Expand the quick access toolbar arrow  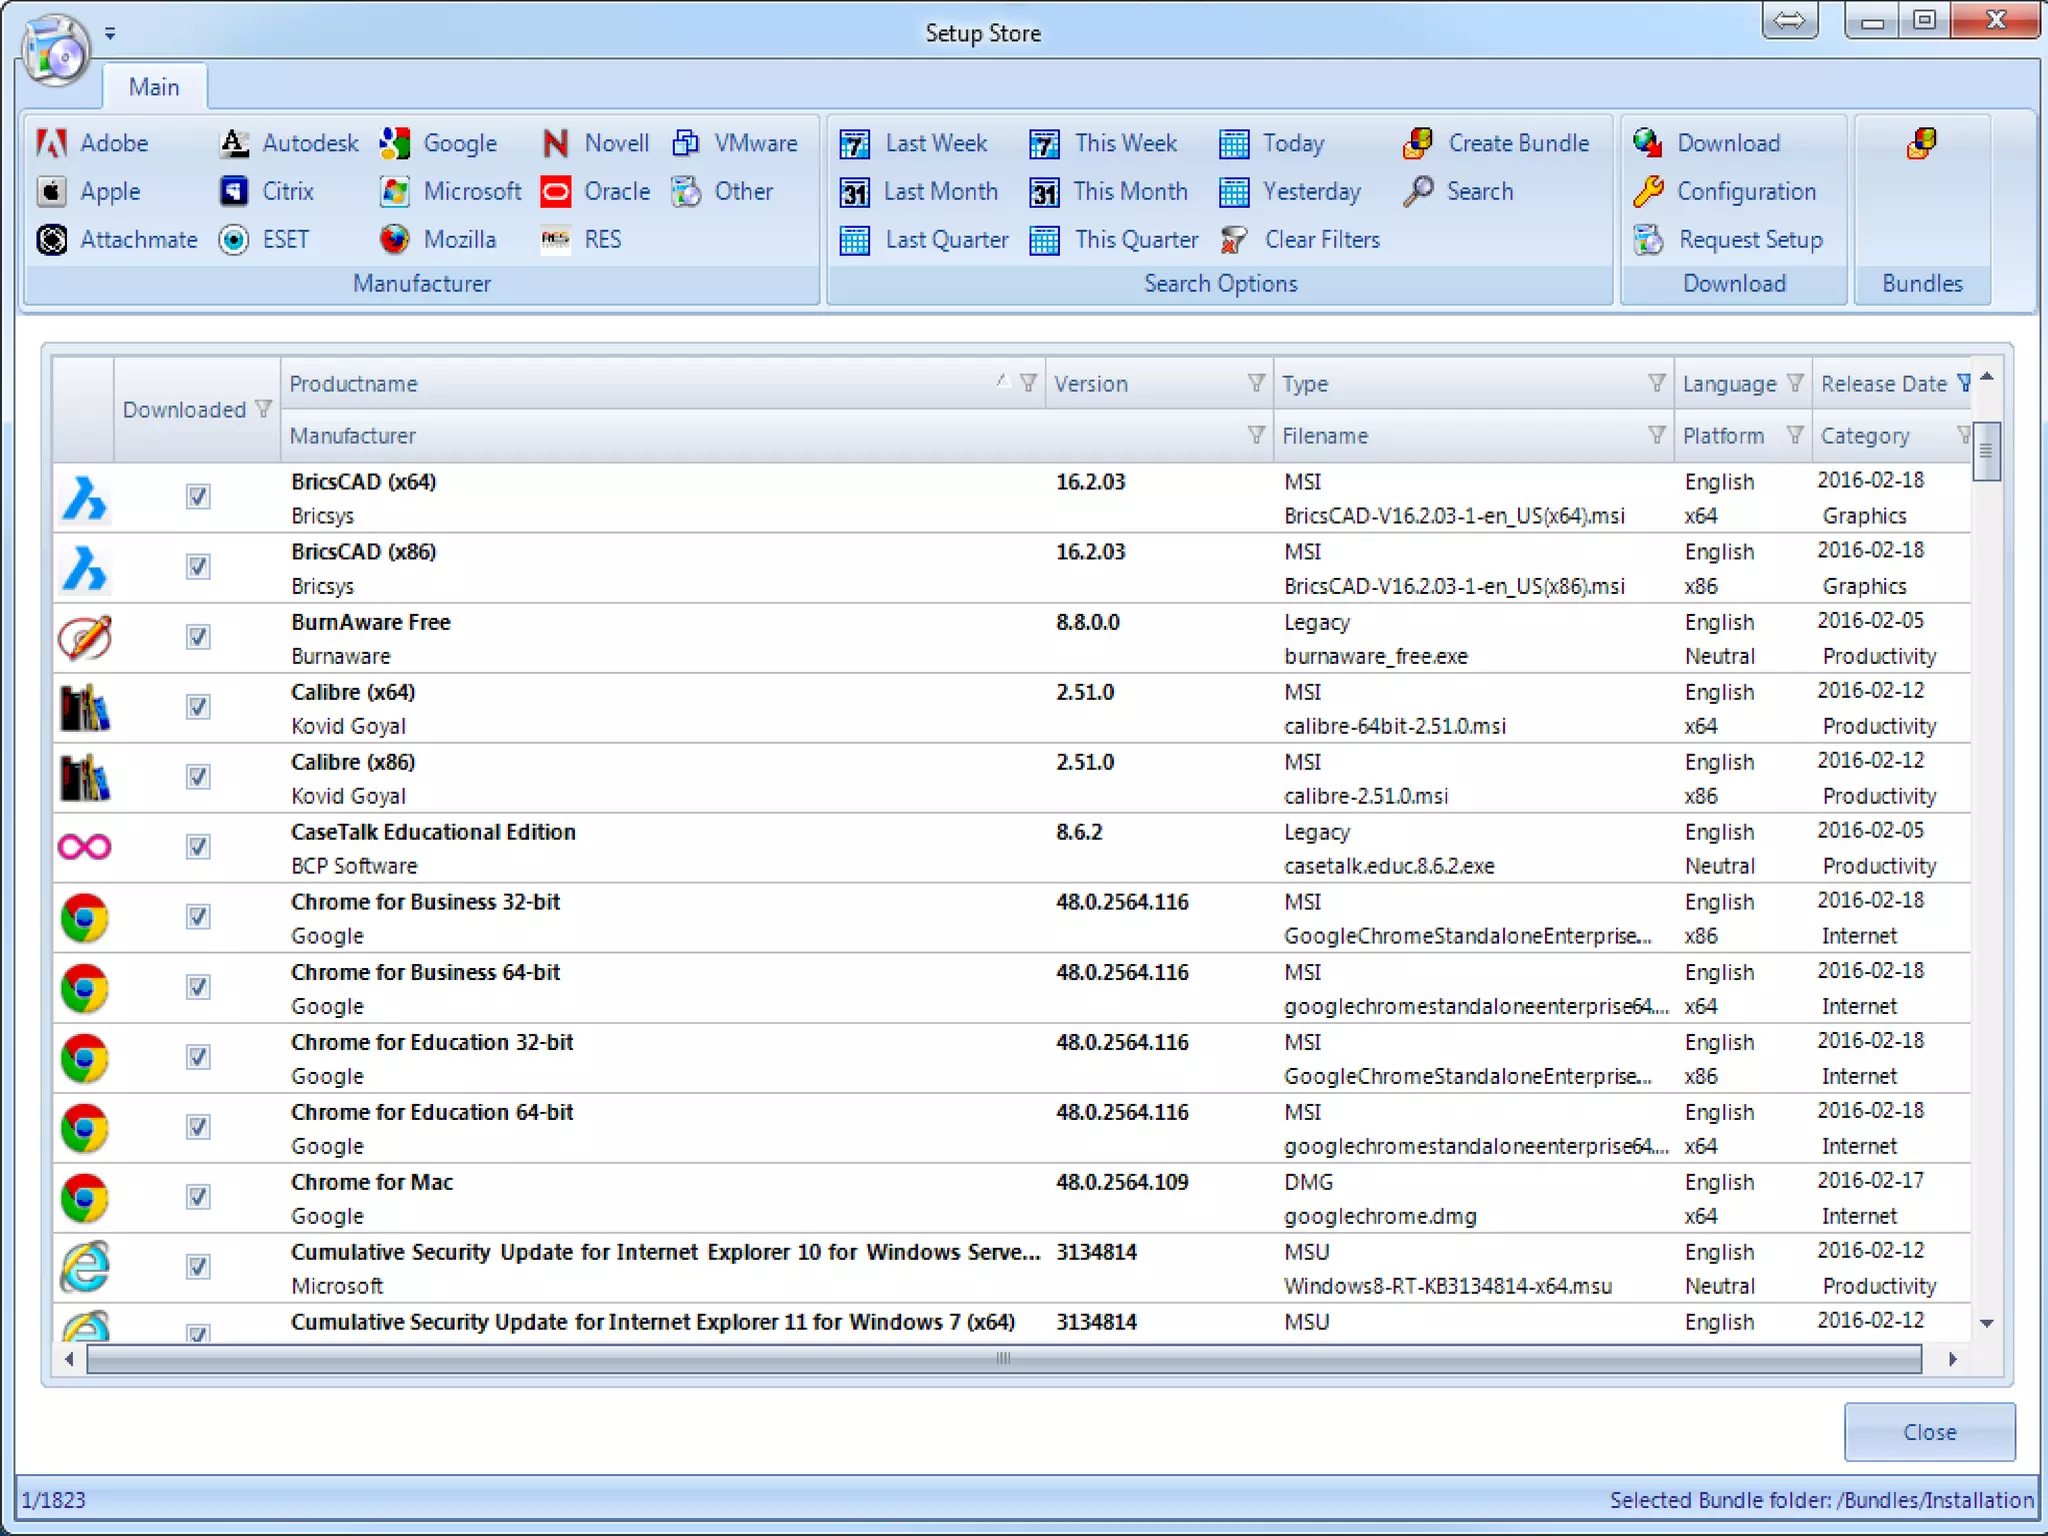tap(110, 34)
